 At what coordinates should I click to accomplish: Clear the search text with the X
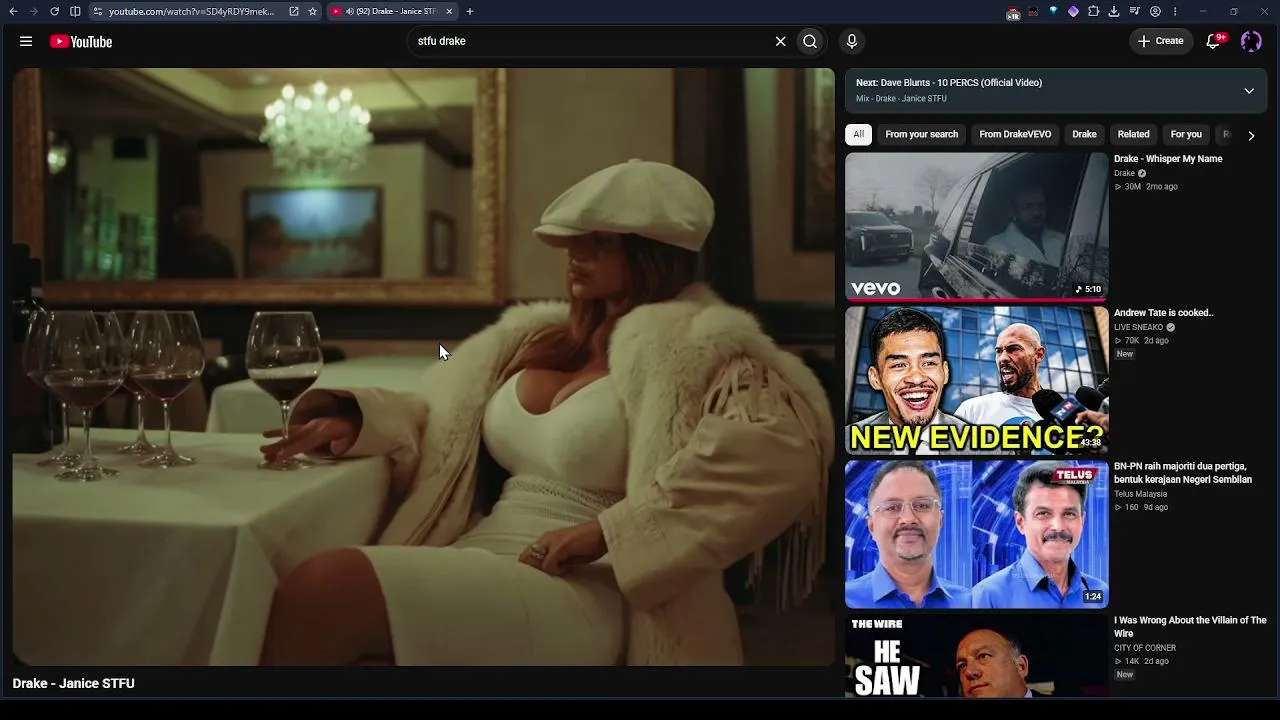780,41
